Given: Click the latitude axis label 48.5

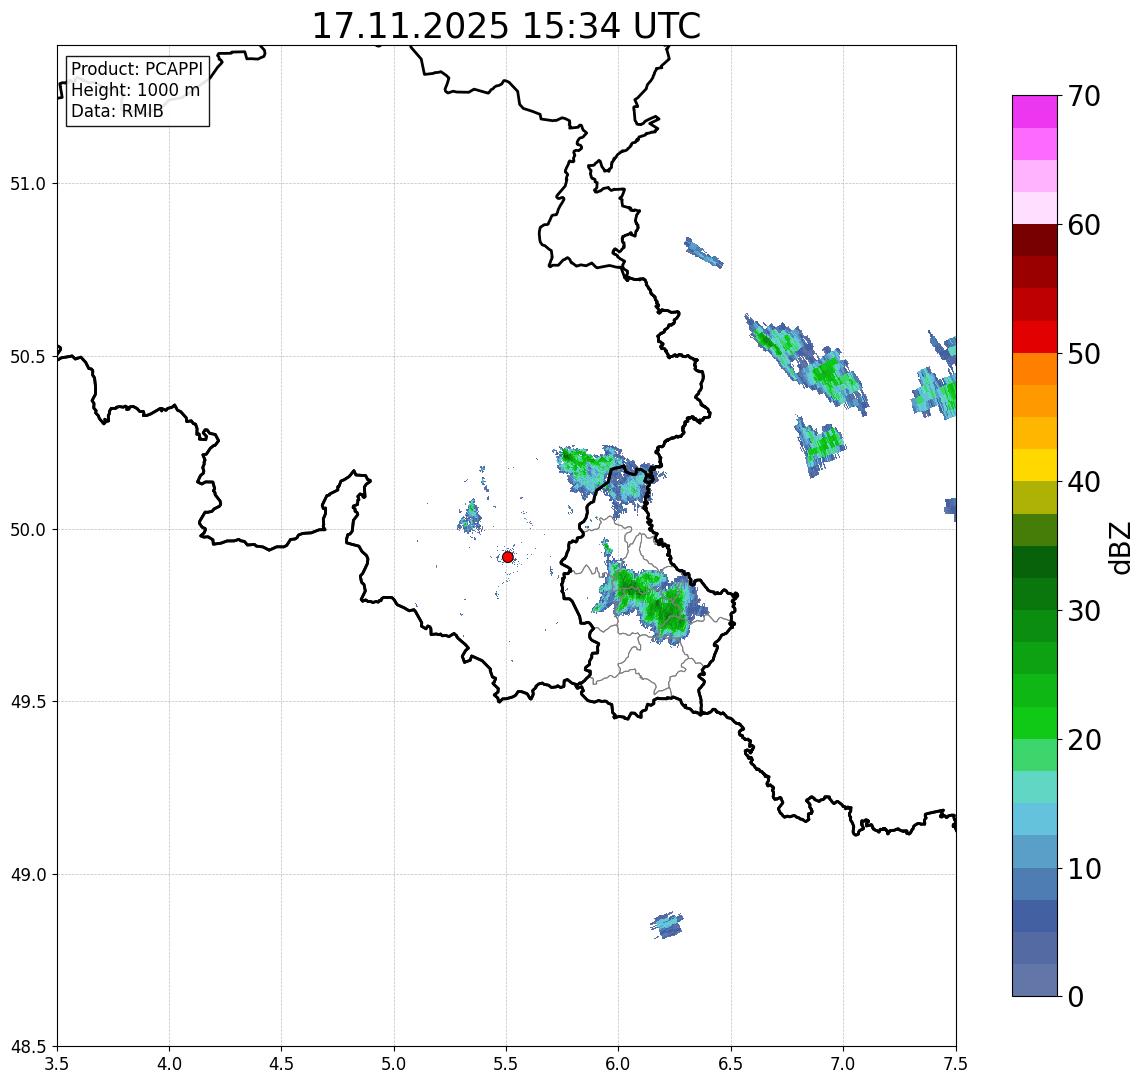Looking at the screenshot, I should (27, 1047).
